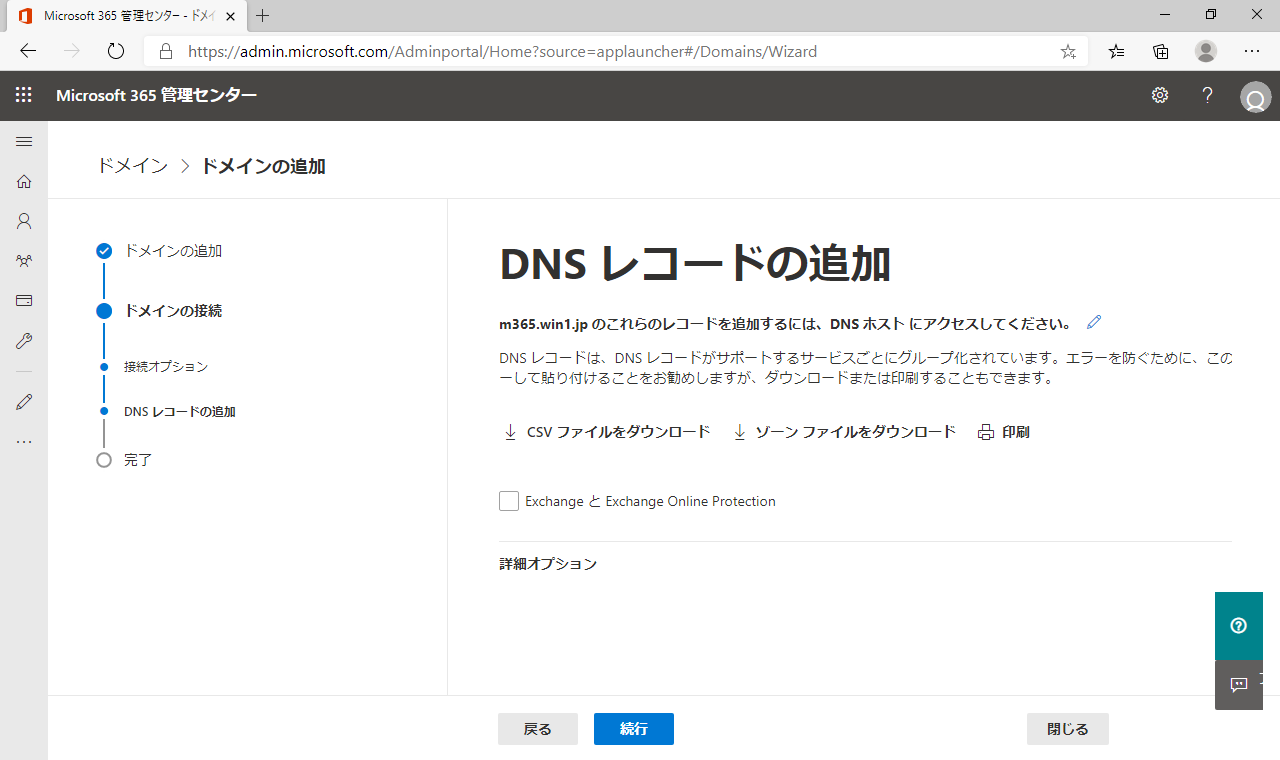This screenshot has width=1280, height=760.
Task: Open settings gear in header
Action: (x=1160, y=95)
